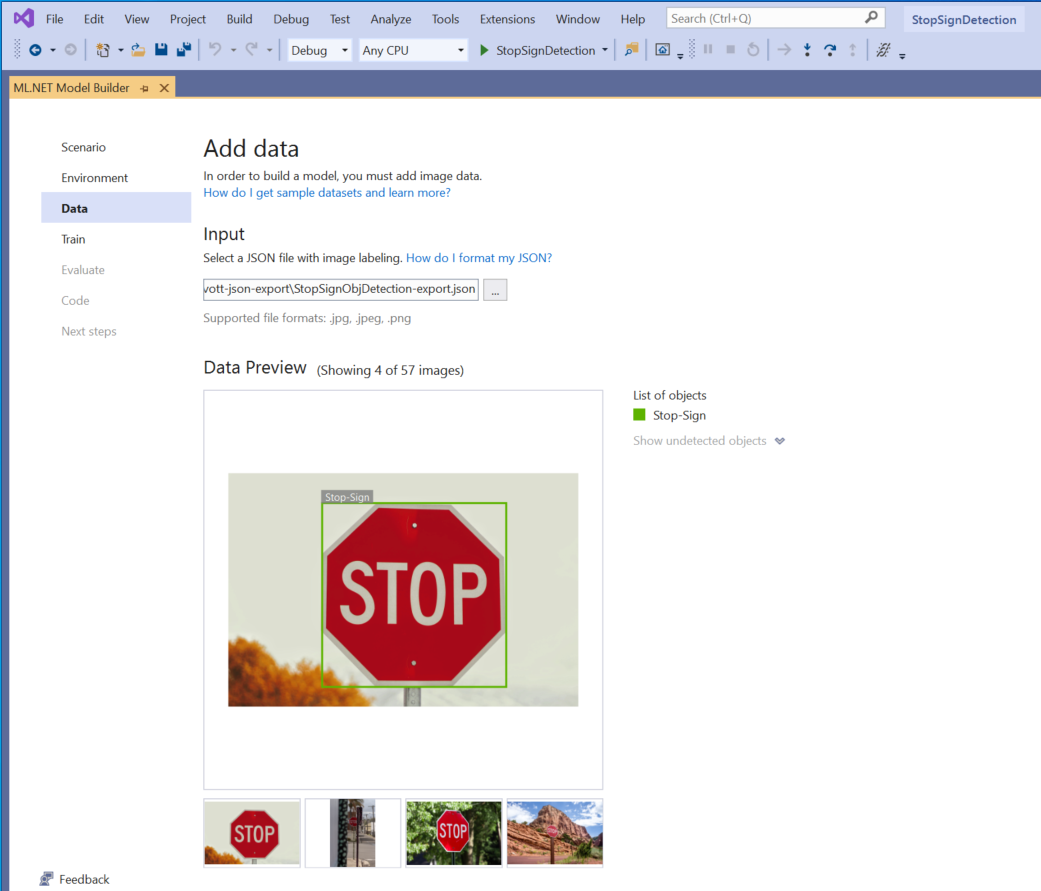Viewport: 1041px width, 891px height.
Task: Click the How do I format my JSON link
Action: (x=479, y=257)
